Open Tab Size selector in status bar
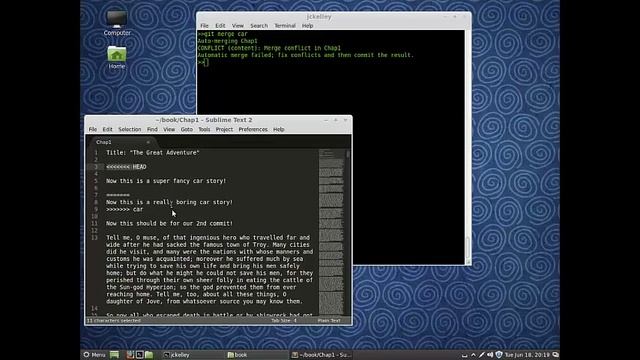 [x=284, y=321]
